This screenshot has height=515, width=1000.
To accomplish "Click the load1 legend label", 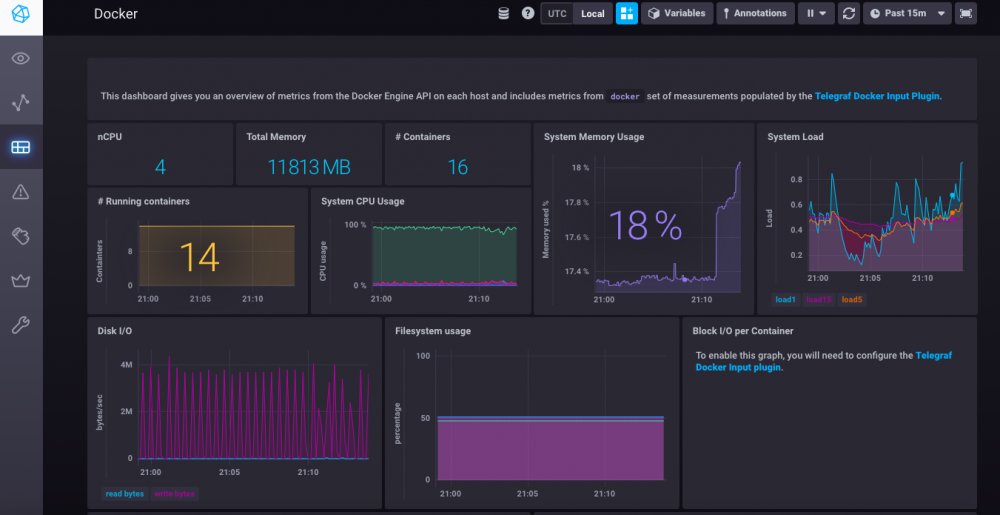I will (x=785, y=299).
